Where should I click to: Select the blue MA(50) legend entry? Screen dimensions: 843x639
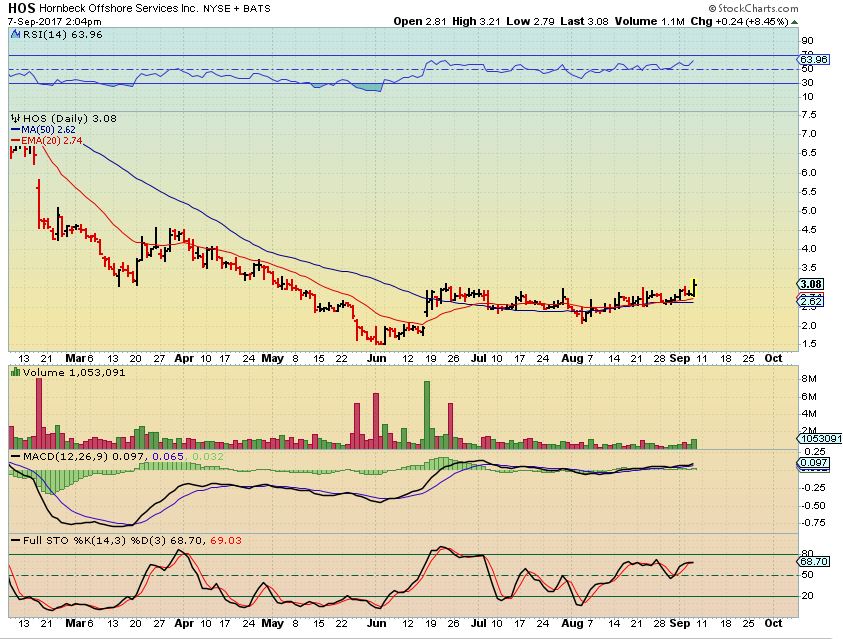click(x=43, y=130)
